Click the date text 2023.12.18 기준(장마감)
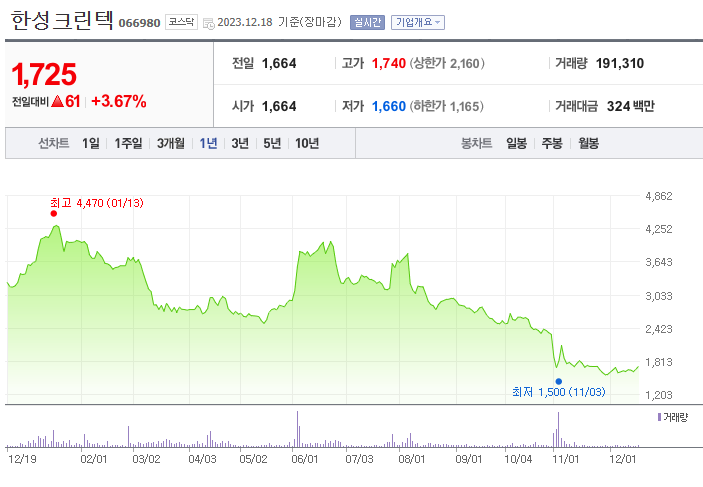The width and height of the screenshot is (703, 487). tap(279, 22)
